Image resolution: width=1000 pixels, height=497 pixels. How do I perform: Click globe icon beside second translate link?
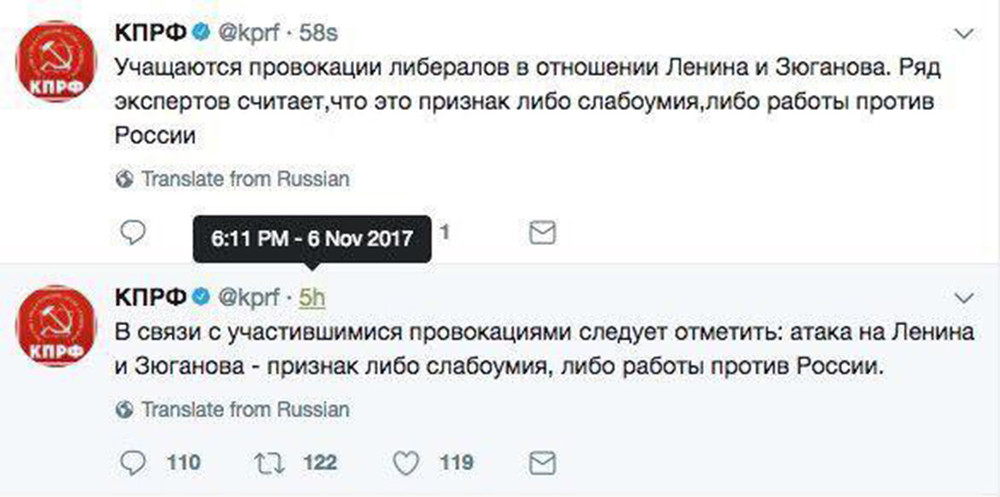(x=126, y=409)
